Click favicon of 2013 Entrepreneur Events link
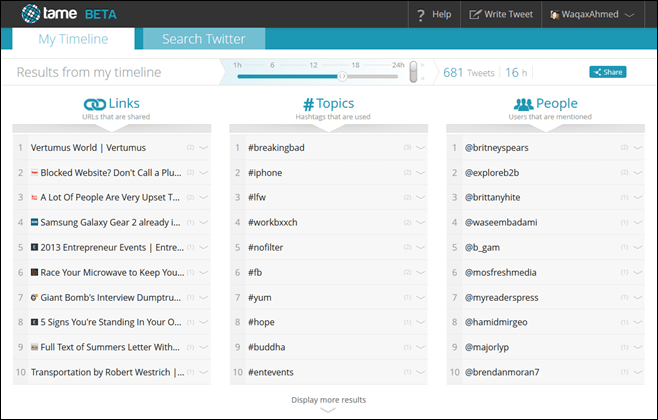The height and width of the screenshot is (420, 658). 34,247
